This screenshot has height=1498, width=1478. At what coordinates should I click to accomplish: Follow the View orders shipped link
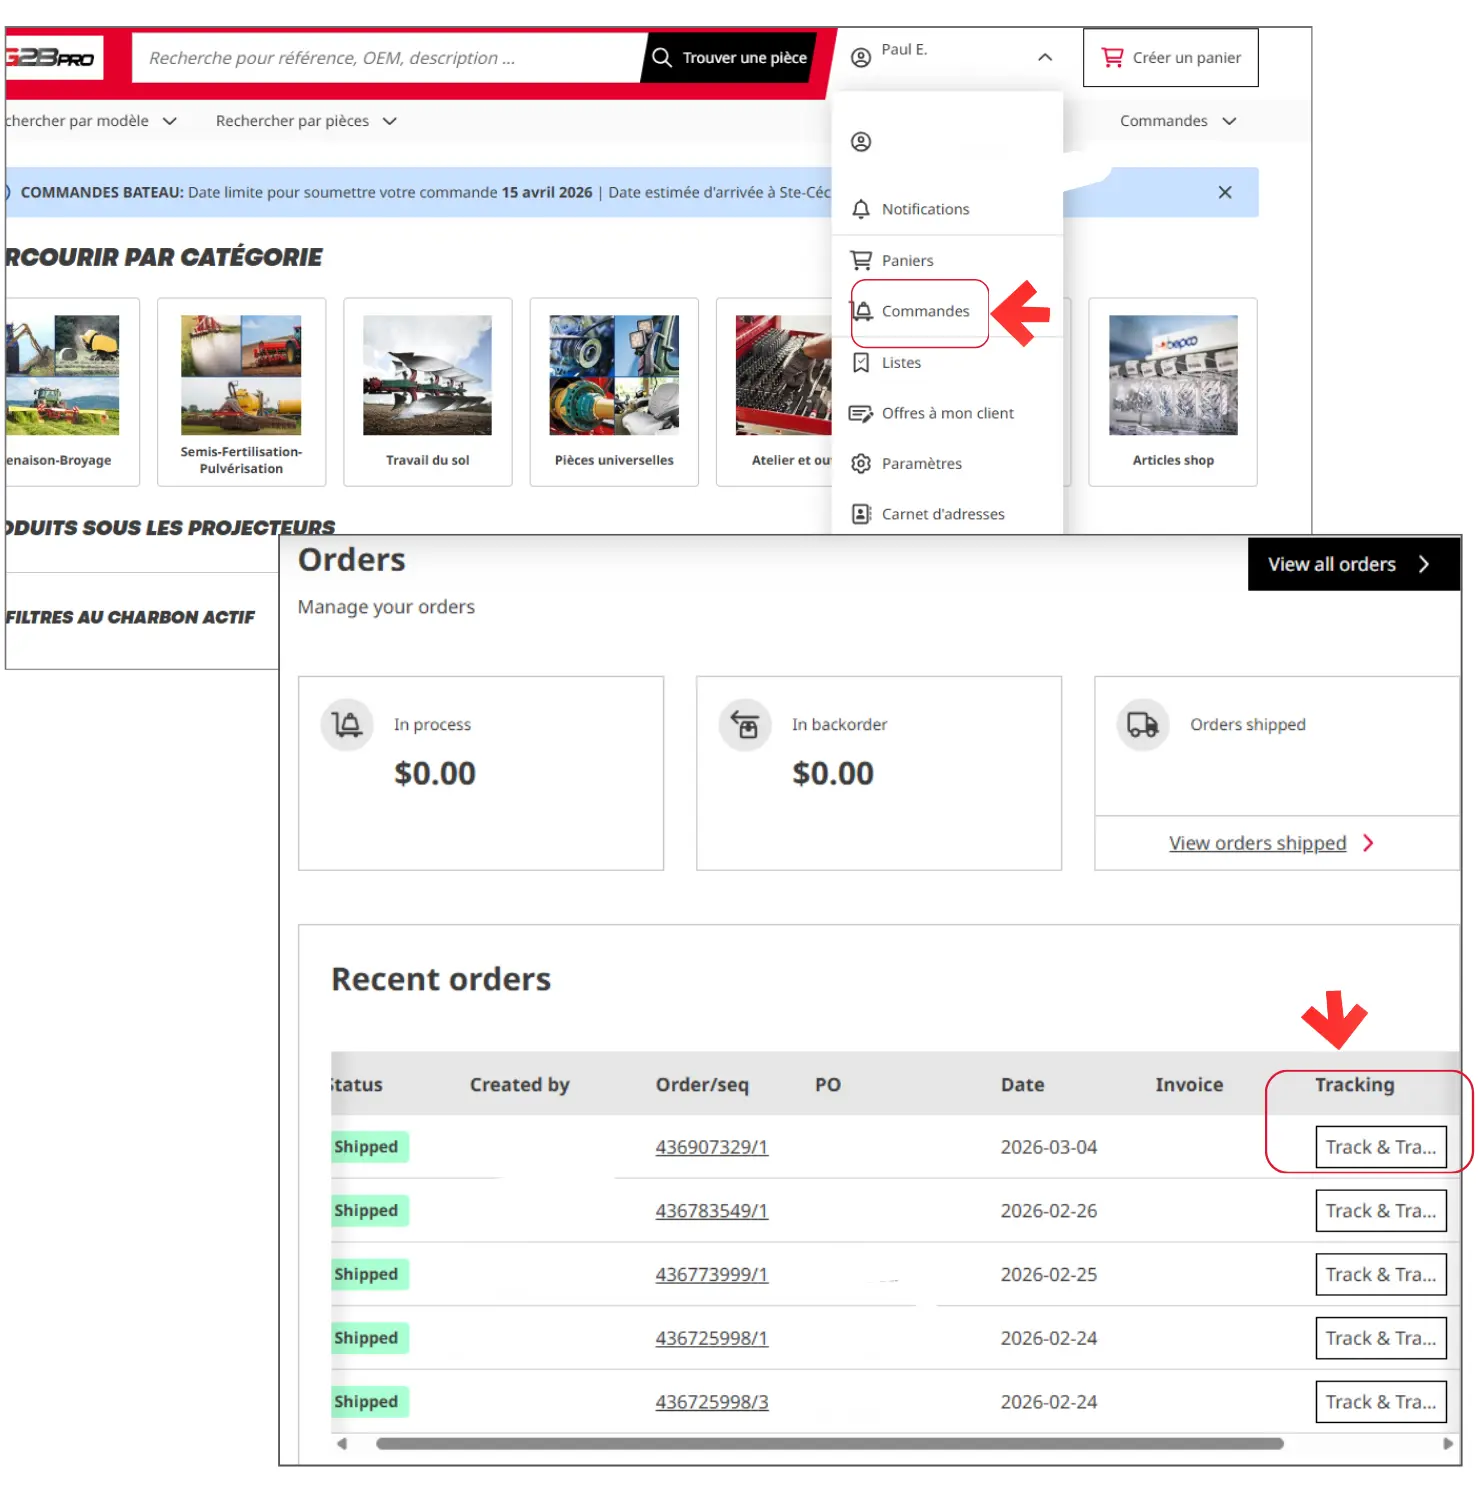point(1257,843)
